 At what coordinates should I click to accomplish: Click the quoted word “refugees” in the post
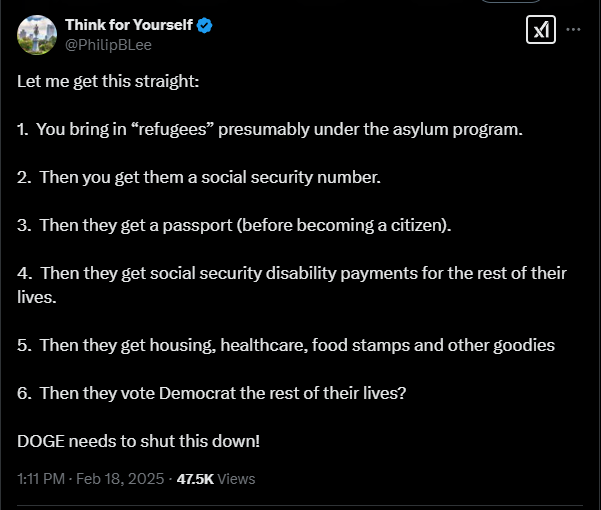point(172,130)
